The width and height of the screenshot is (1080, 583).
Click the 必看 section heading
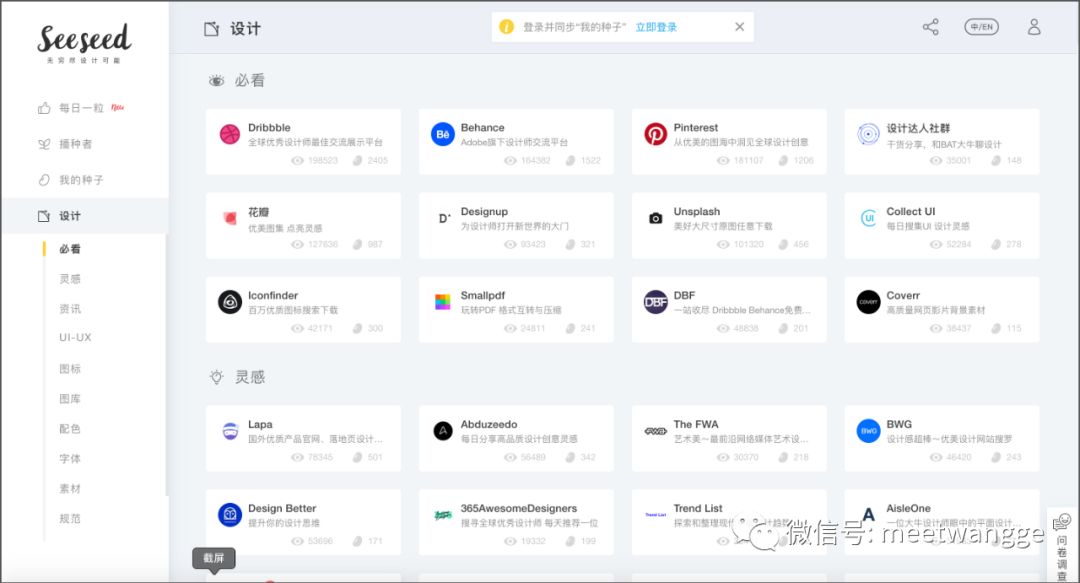(237, 81)
